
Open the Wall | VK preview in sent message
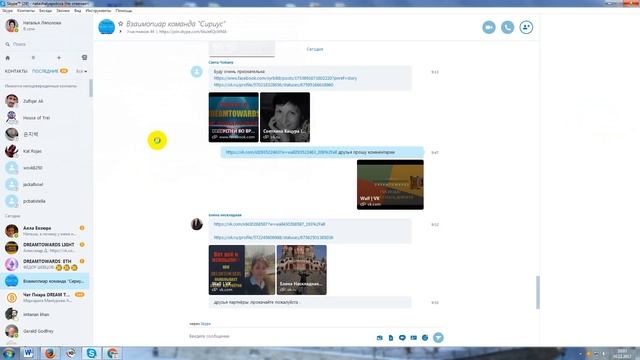390,184
